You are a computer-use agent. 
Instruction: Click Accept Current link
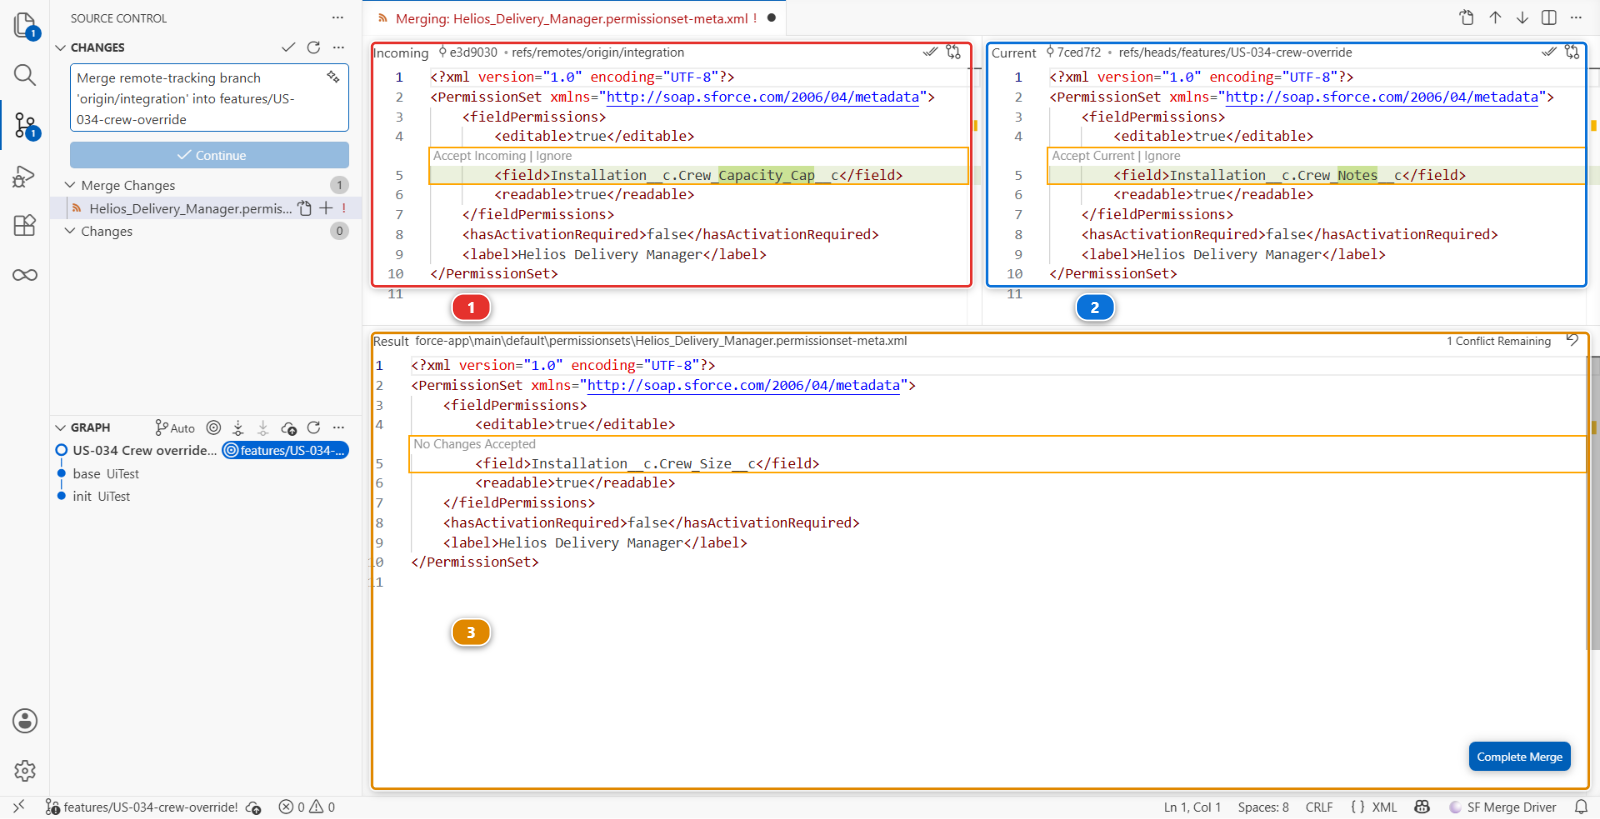1093,156
